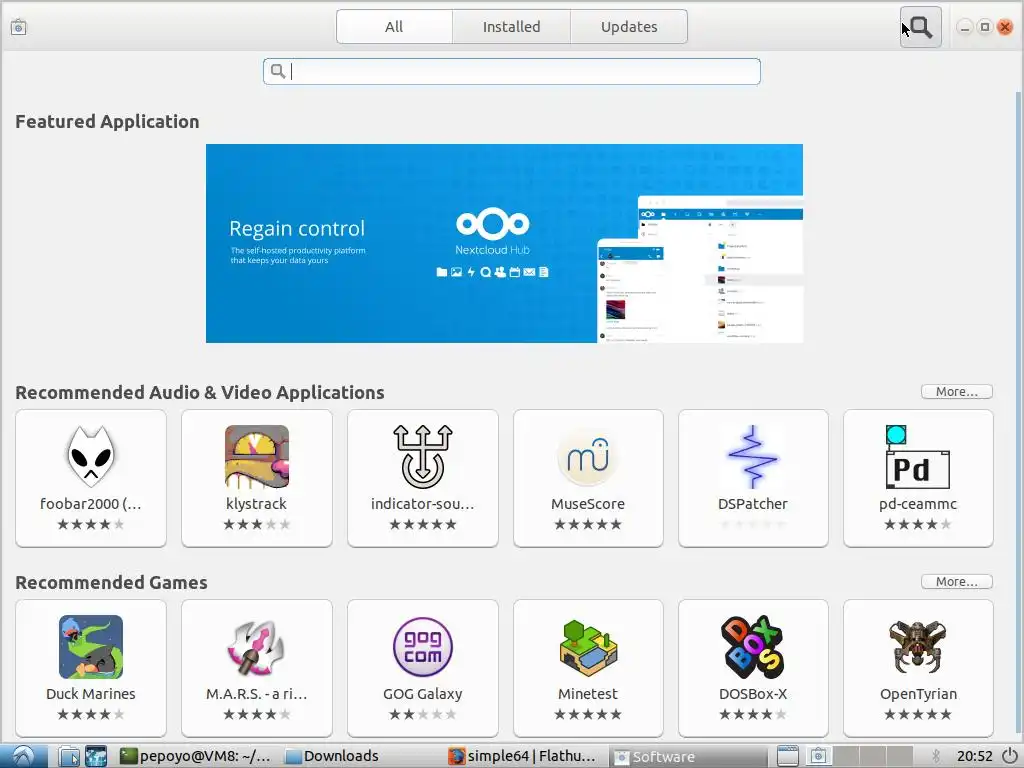
Task: Click the show desktop window tray icon
Action: (788, 756)
